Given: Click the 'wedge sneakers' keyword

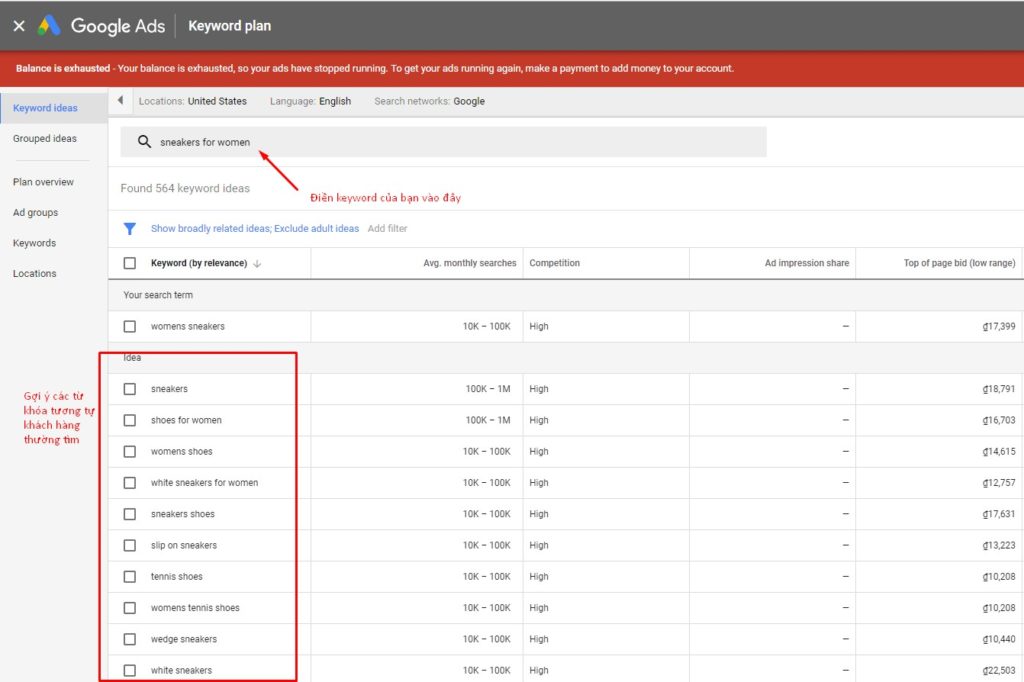Looking at the screenshot, I should [184, 640].
